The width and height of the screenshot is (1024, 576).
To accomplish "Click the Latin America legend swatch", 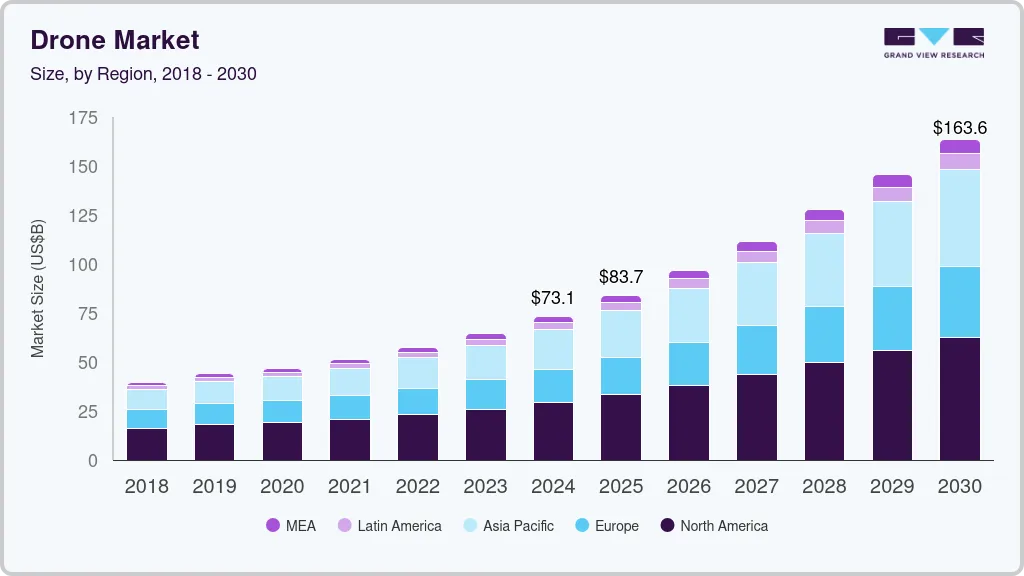I will (x=346, y=526).
